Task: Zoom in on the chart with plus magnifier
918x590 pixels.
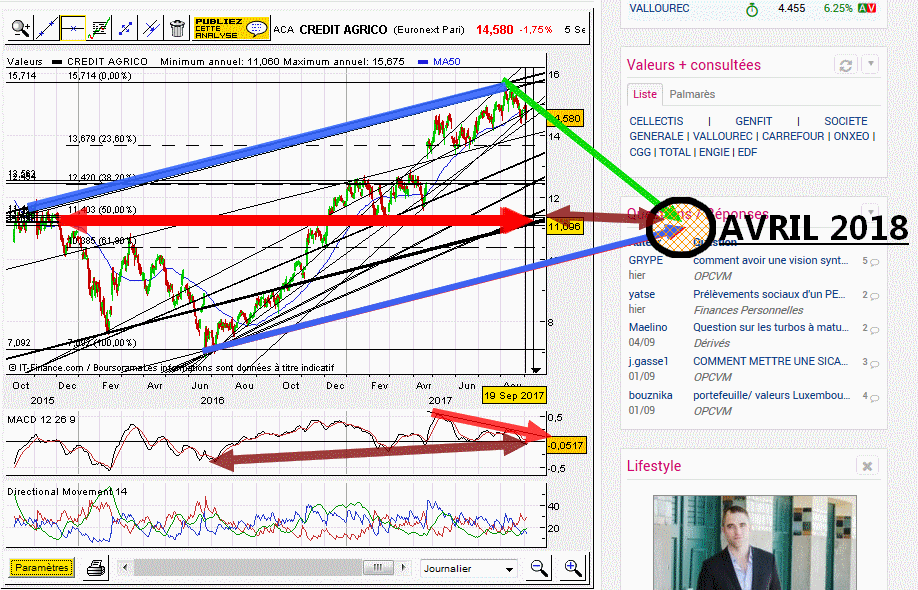Action: [573, 568]
